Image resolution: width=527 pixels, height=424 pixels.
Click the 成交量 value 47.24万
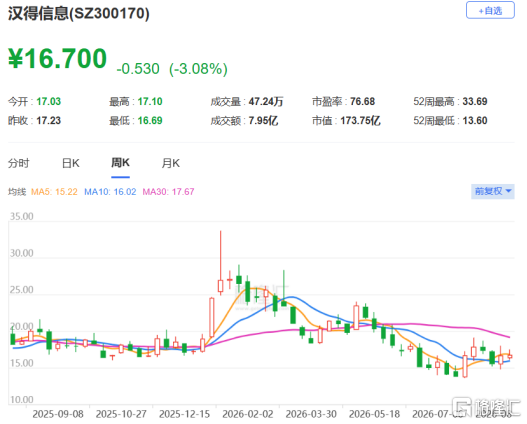(266, 101)
